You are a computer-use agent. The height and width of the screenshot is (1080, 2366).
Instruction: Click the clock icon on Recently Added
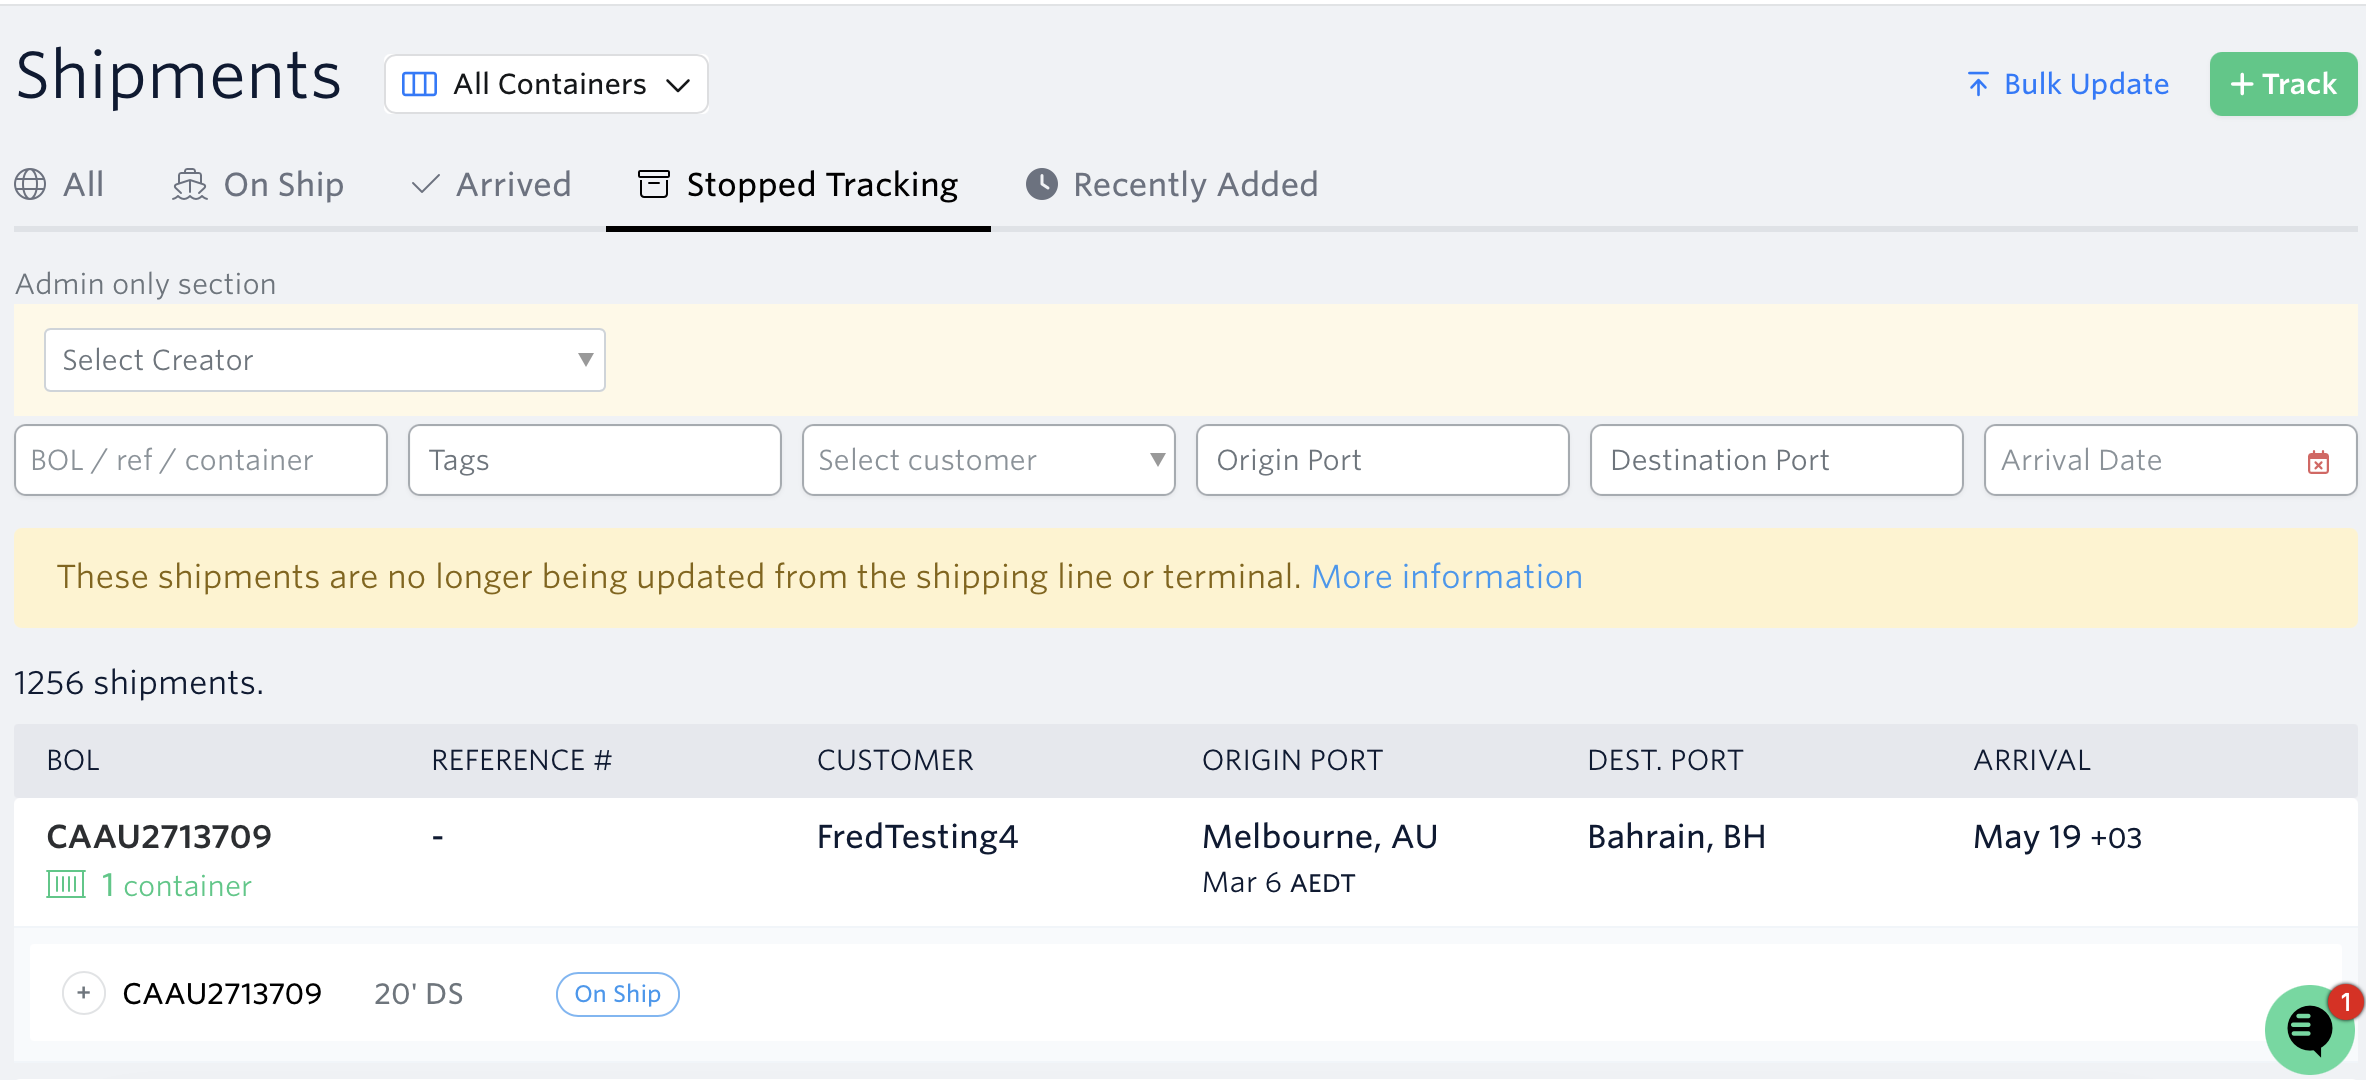tap(1041, 184)
